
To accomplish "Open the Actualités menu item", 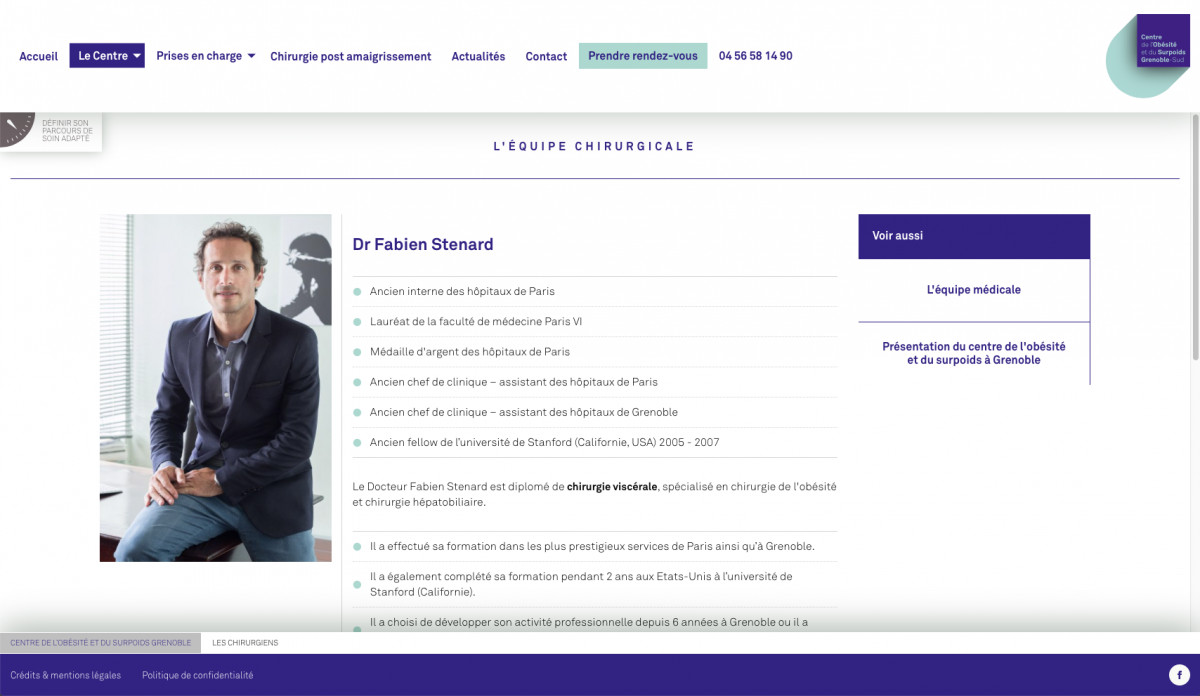I will (478, 57).
